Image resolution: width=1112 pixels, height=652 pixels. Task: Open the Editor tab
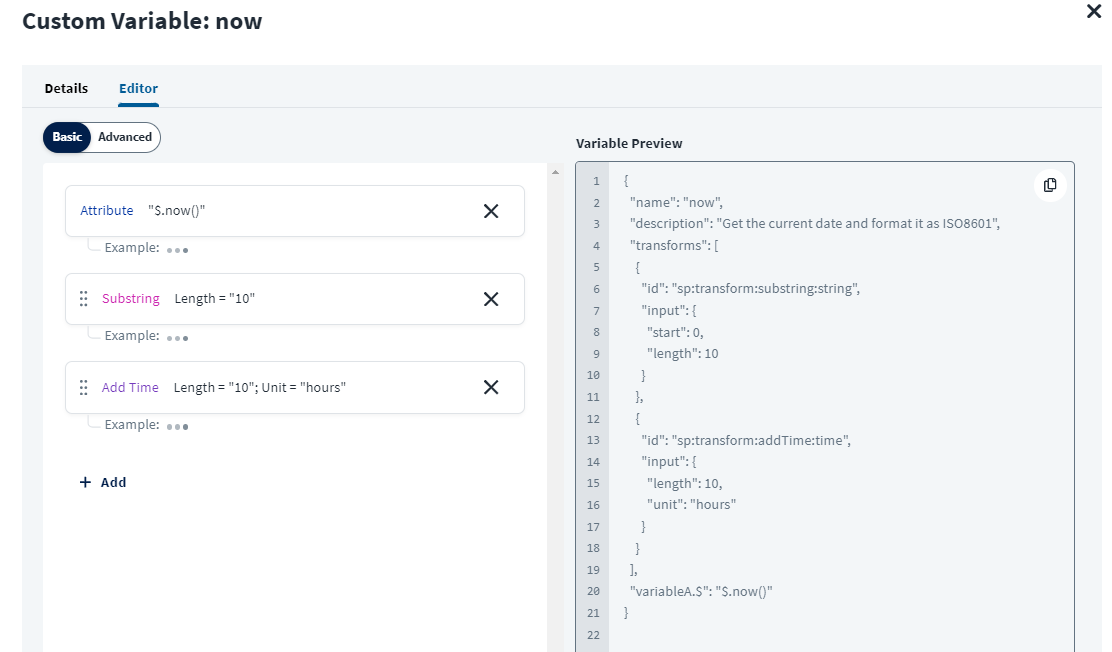[138, 88]
